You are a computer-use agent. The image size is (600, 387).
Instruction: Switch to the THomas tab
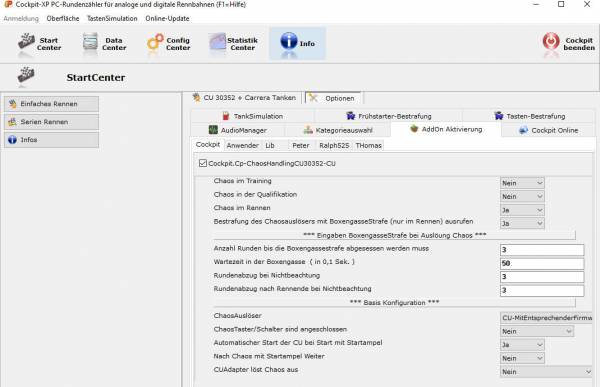(368, 145)
